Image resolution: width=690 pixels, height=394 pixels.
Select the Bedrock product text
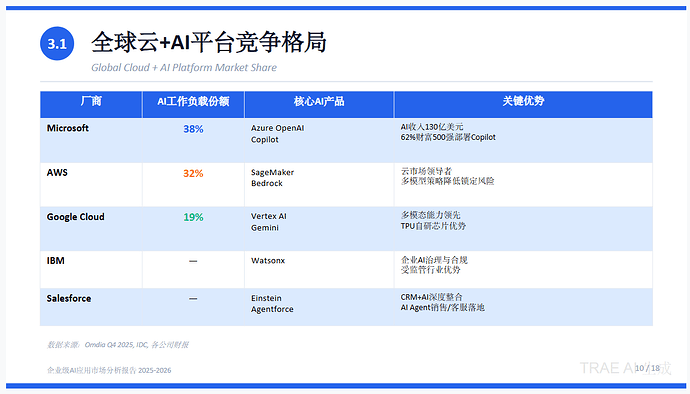267,184
